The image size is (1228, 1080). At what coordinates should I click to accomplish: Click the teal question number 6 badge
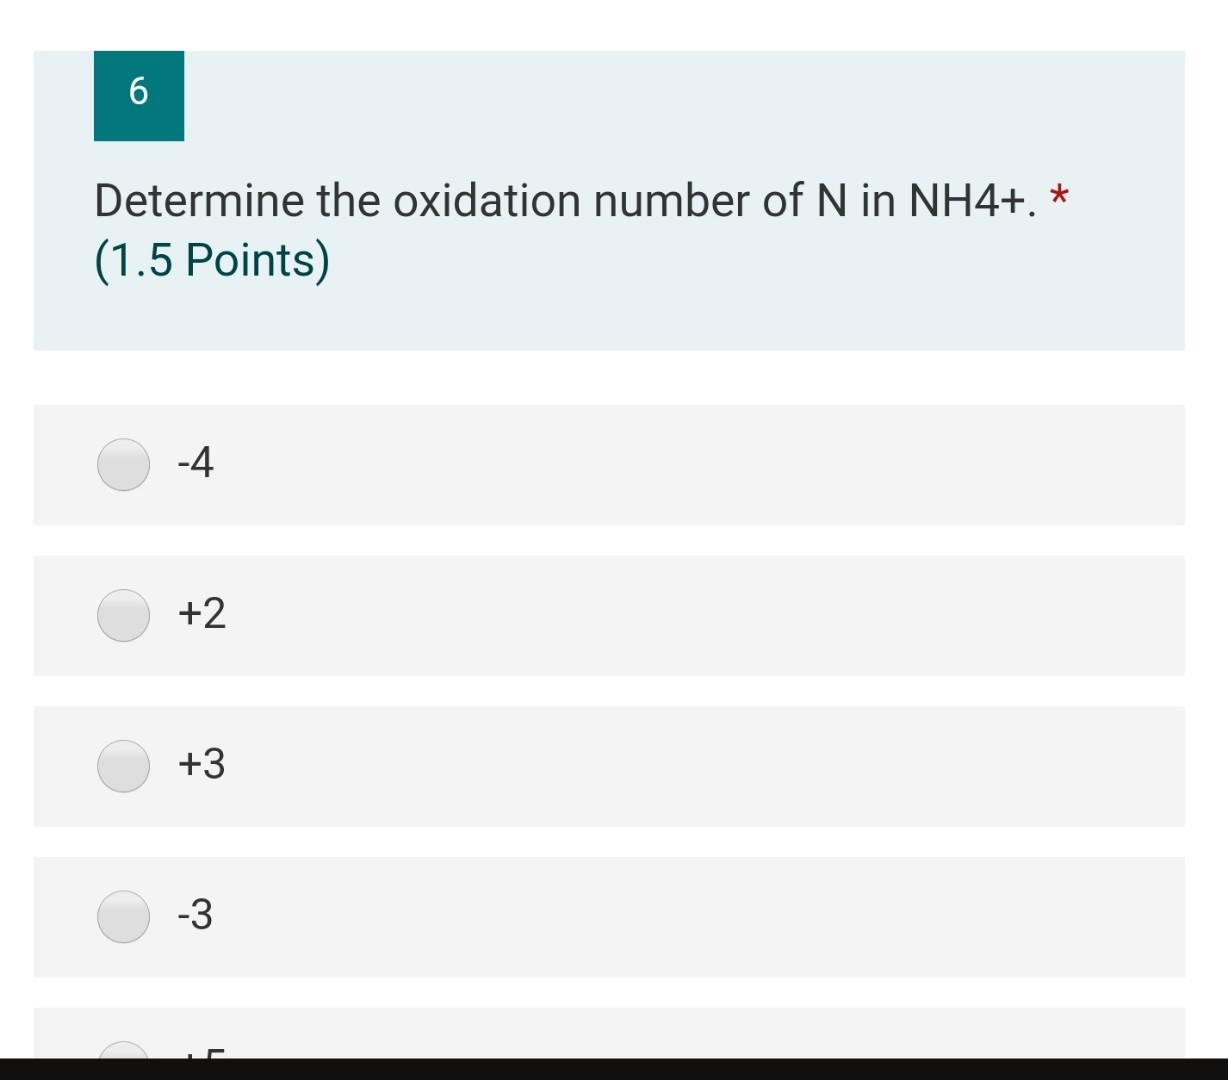click(x=138, y=95)
